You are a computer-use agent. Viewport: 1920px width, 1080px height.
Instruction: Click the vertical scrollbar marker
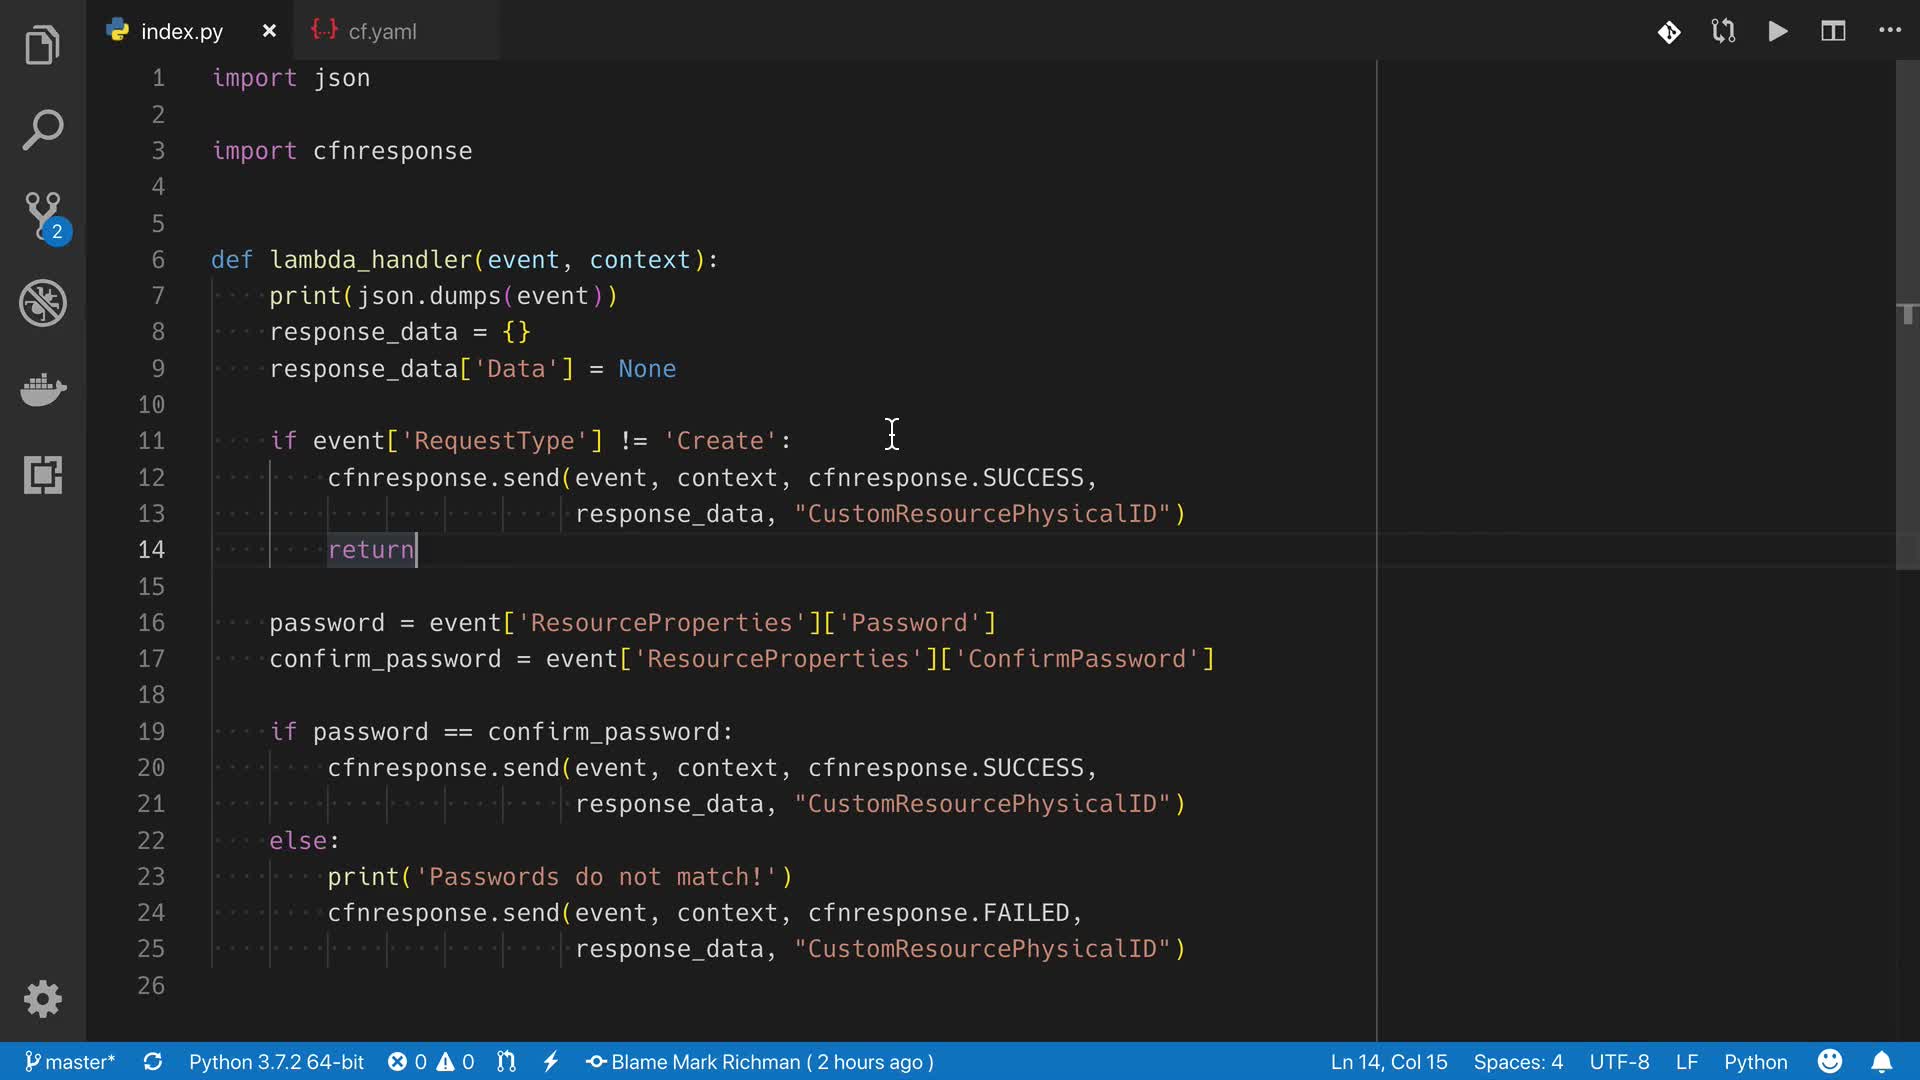tap(1907, 314)
